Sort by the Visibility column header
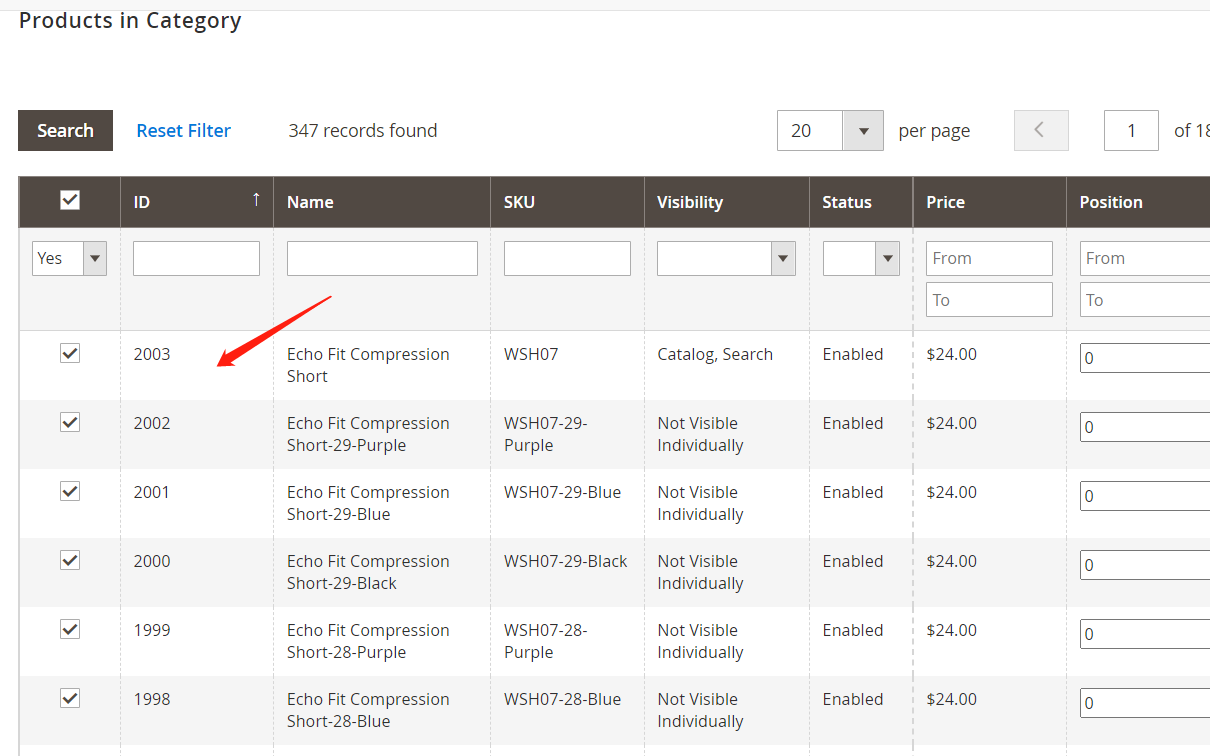Image resolution: width=1210 pixels, height=756 pixels. (x=727, y=202)
